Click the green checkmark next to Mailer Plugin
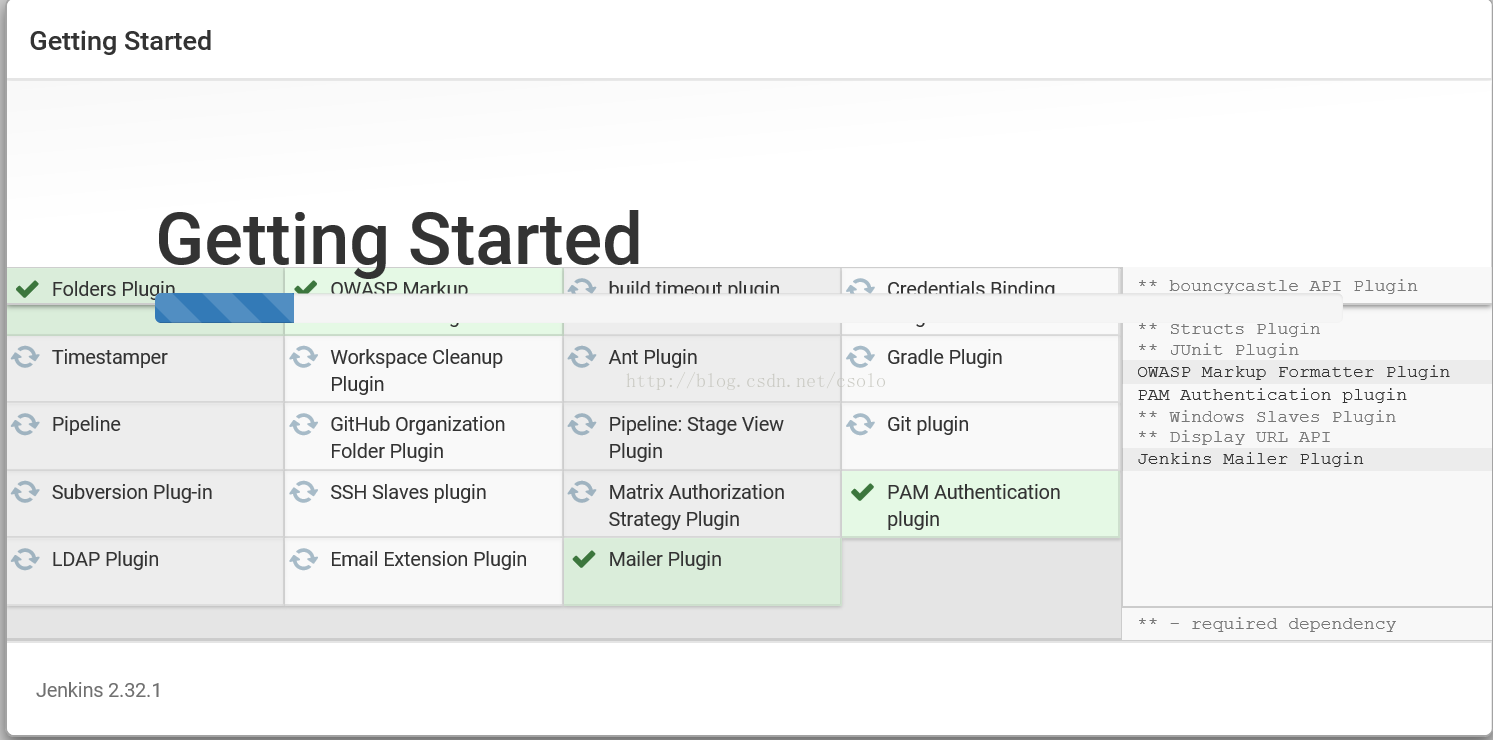The height and width of the screenshot is (740, 1493). (583, 559)
